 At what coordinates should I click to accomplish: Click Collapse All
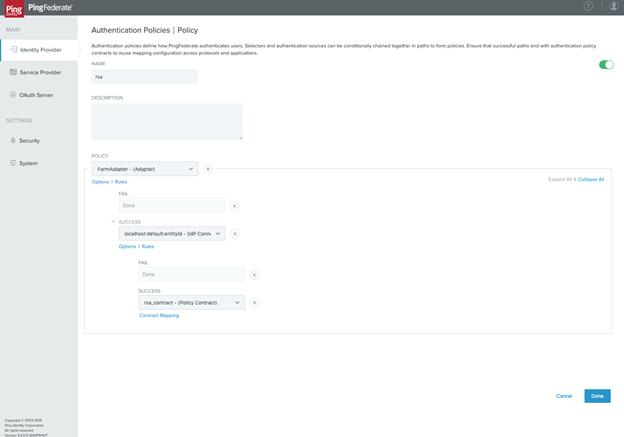591,179
